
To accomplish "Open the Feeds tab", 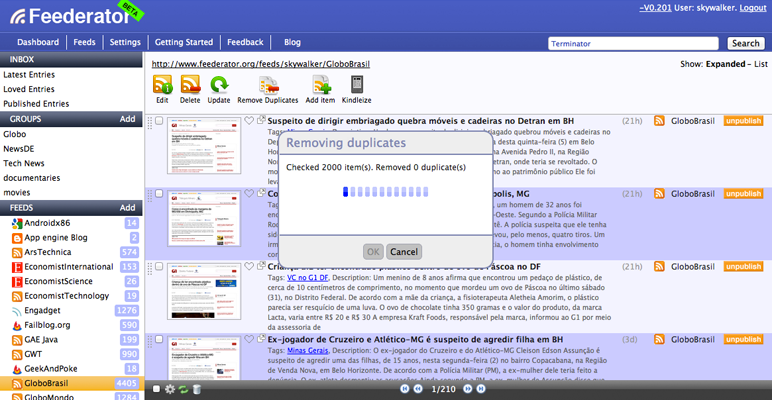I will 84,42.
